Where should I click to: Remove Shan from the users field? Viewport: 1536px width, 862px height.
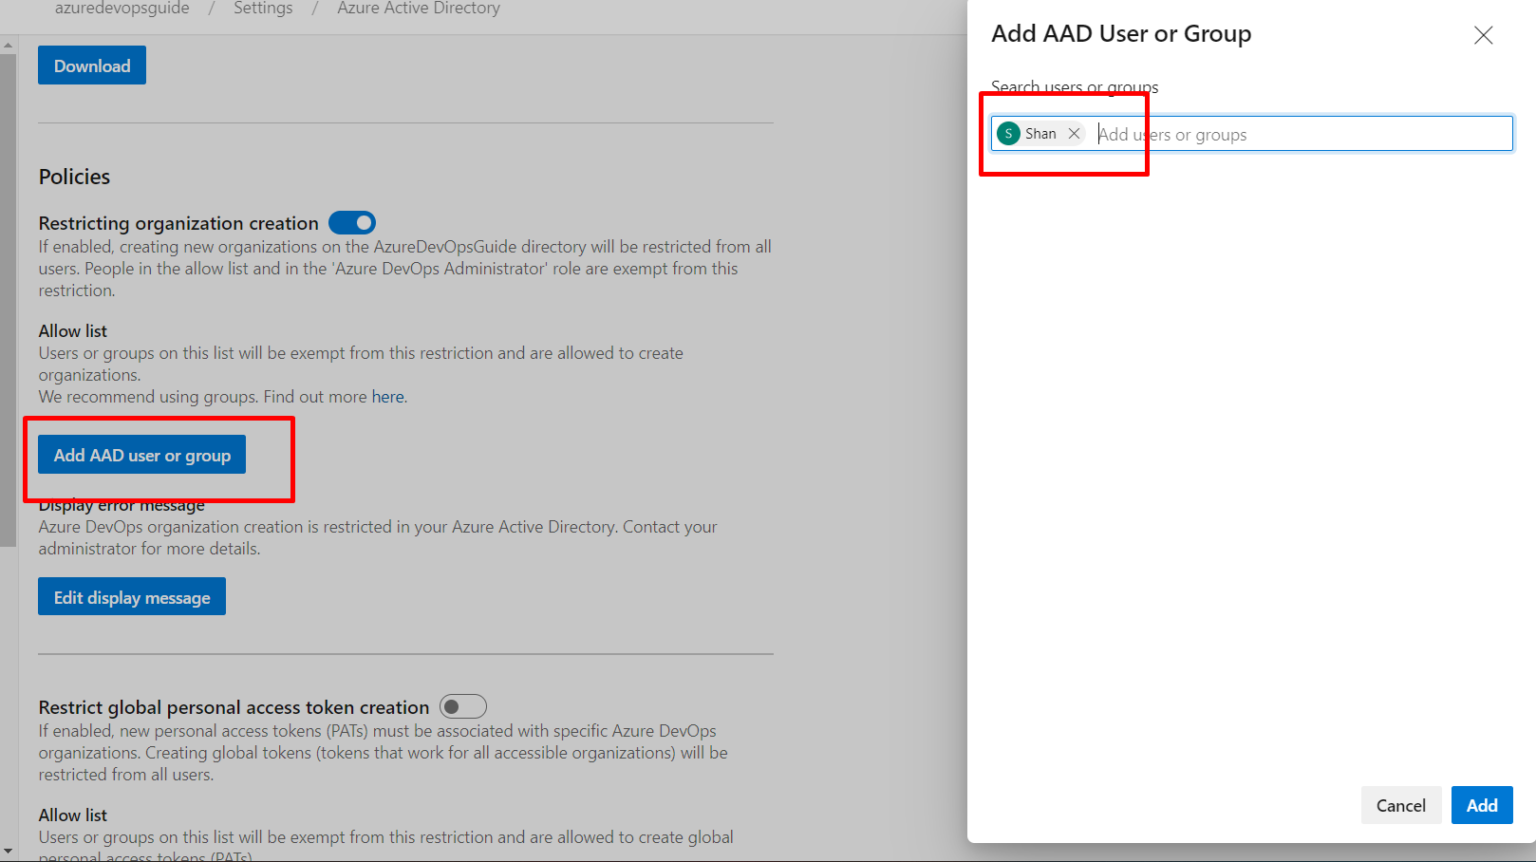point(1074,132)
